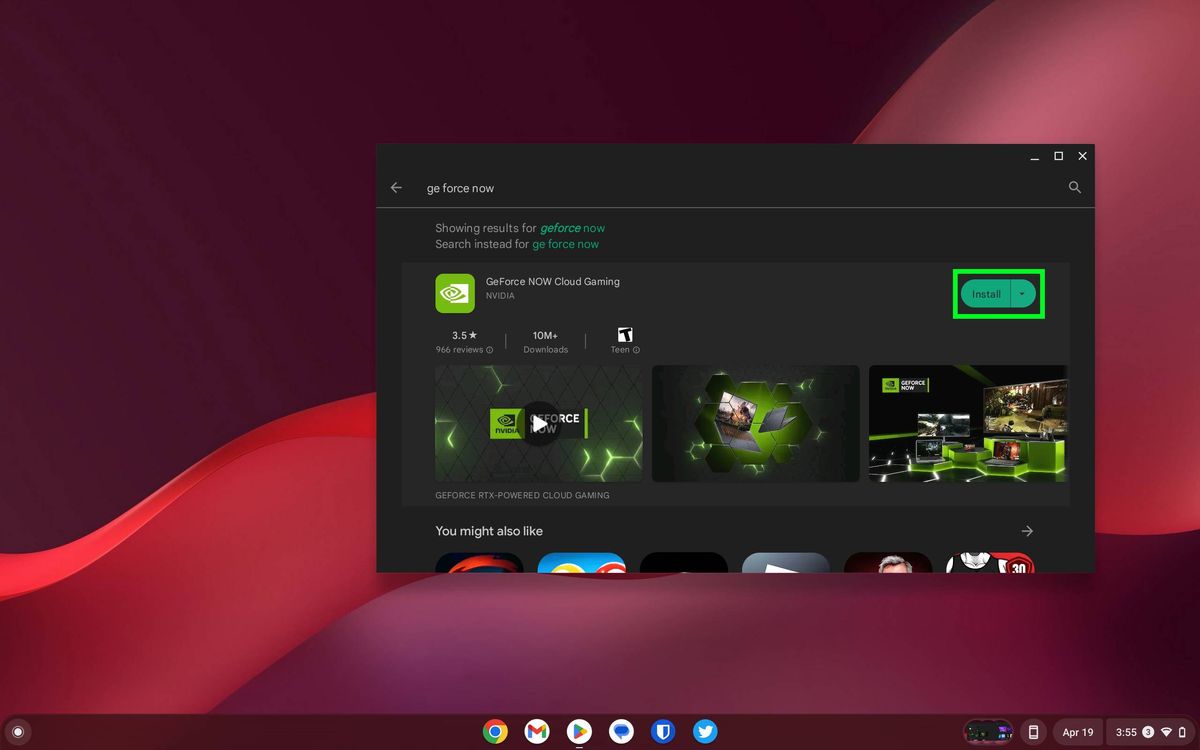
Task: Search instead for "ge force now"
Action: (566, 243)
